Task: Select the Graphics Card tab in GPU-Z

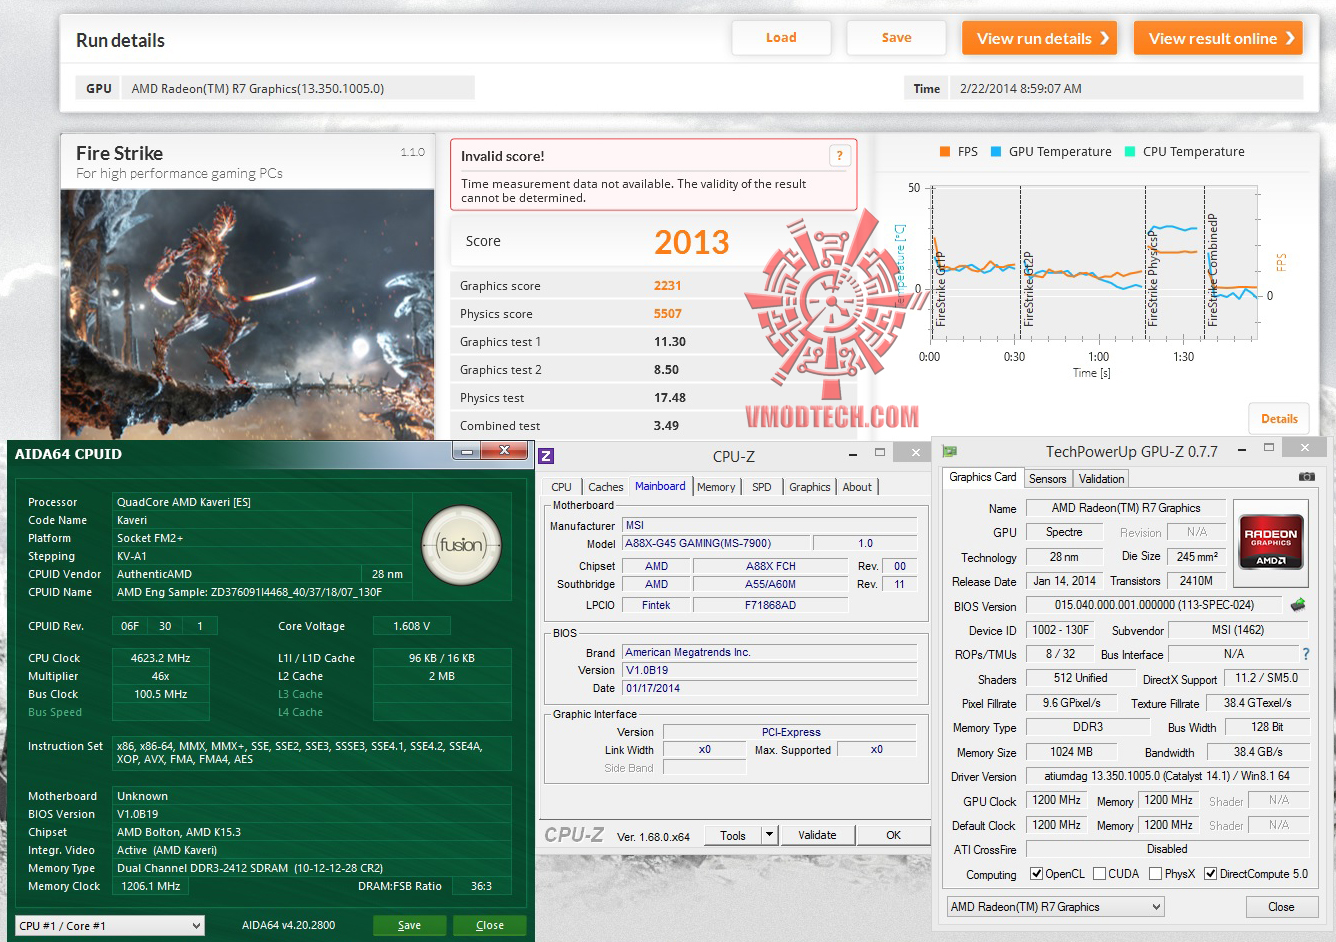Action: point(983,478)
